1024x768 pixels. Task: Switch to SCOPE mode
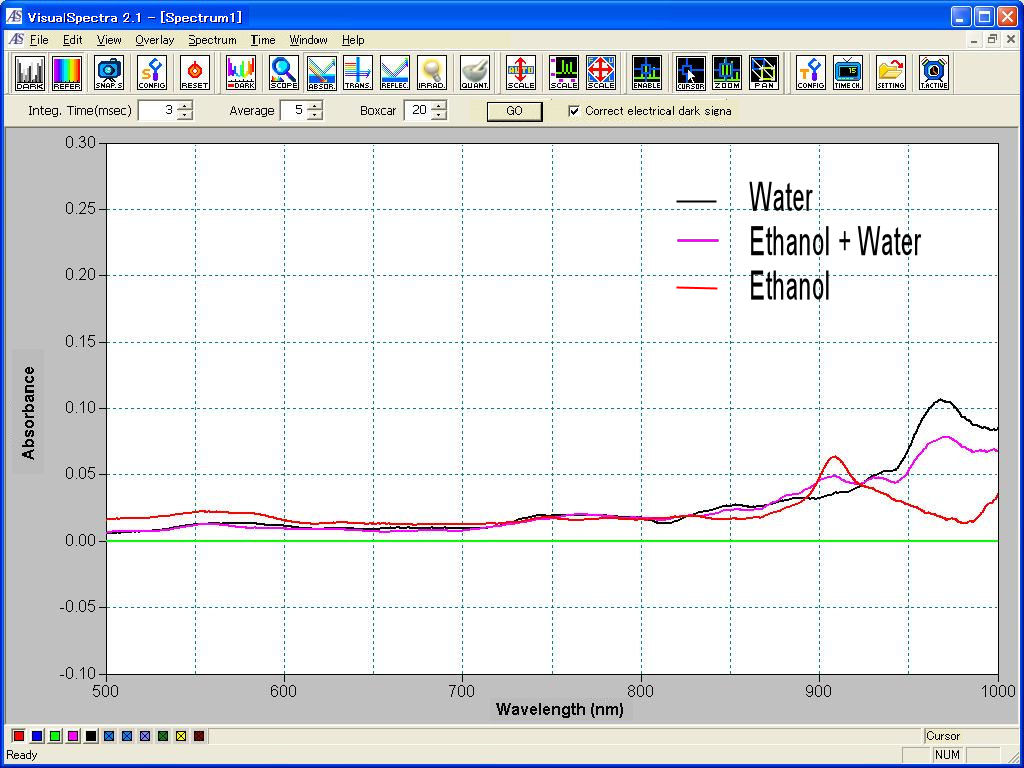(x=282, y=72)
